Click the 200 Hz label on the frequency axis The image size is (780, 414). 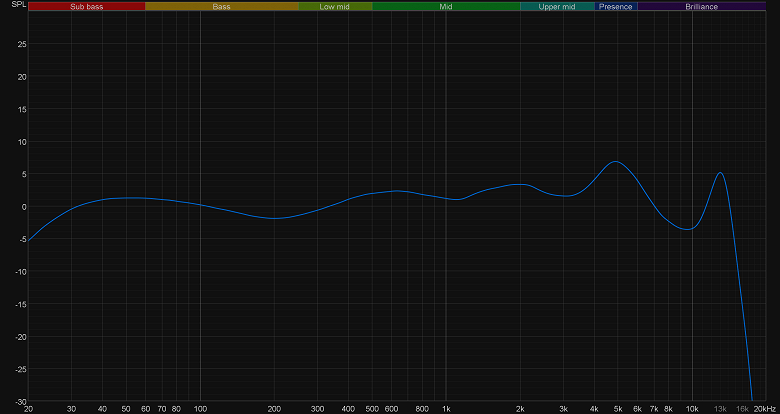274,409
